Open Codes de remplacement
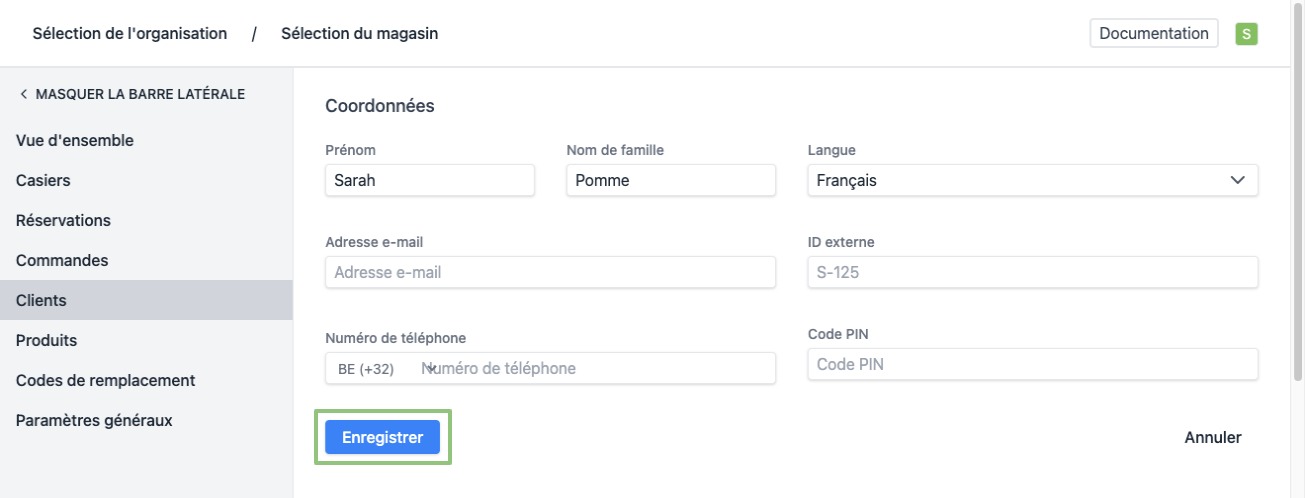 105,380
